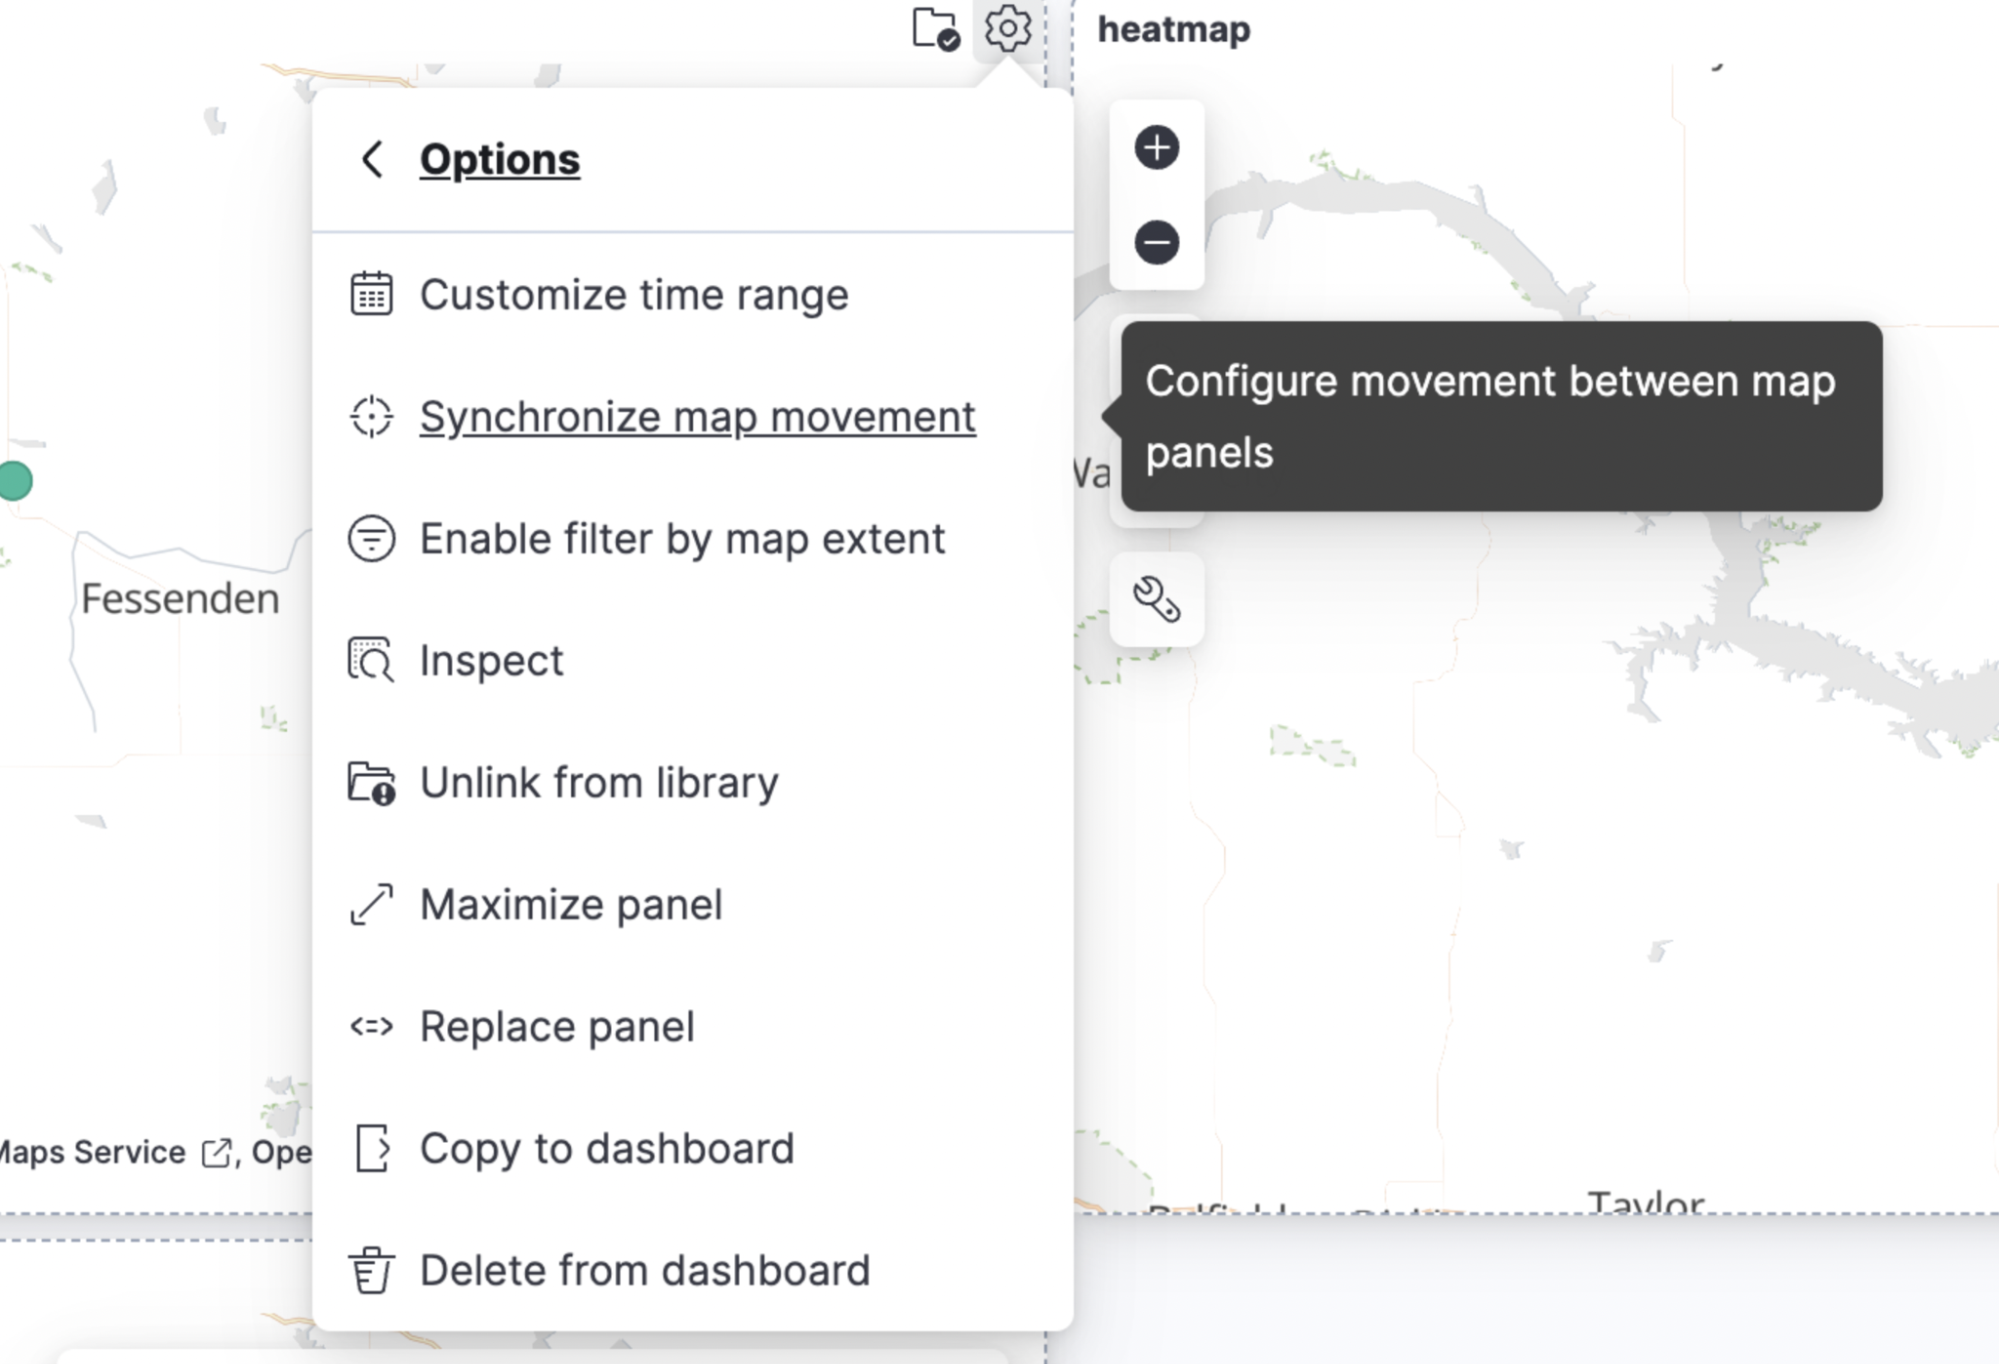
Task: Enable filter by map extent
Action: 682,538
